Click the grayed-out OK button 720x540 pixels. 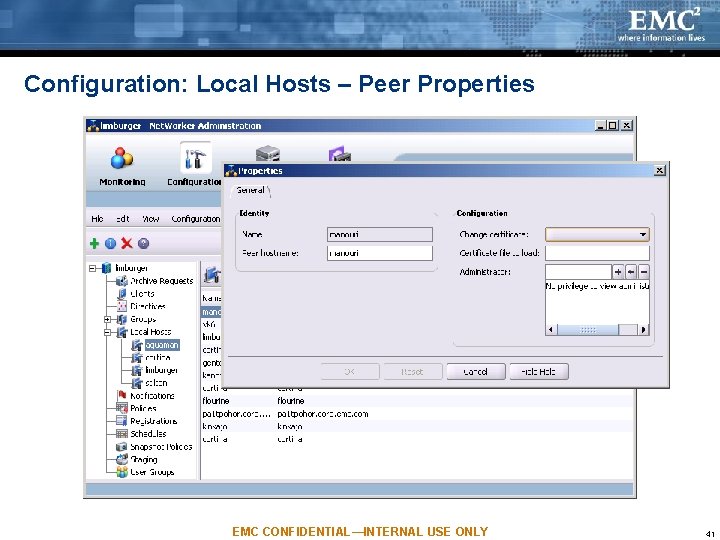(x=350, y=371)
